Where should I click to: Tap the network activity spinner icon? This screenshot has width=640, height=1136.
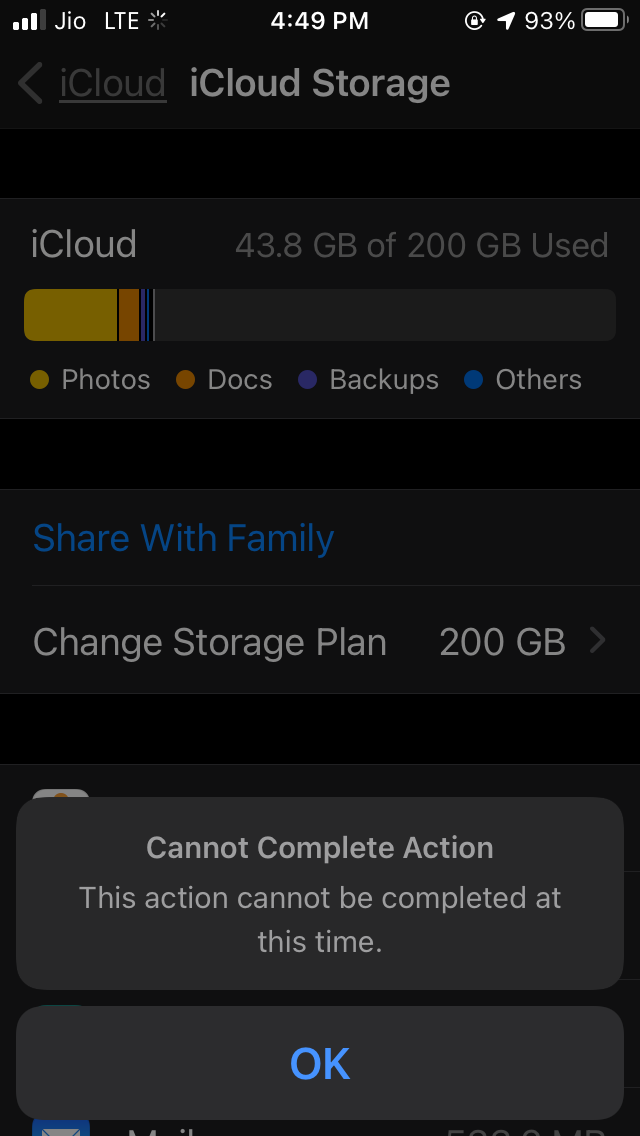pos(157,20)
